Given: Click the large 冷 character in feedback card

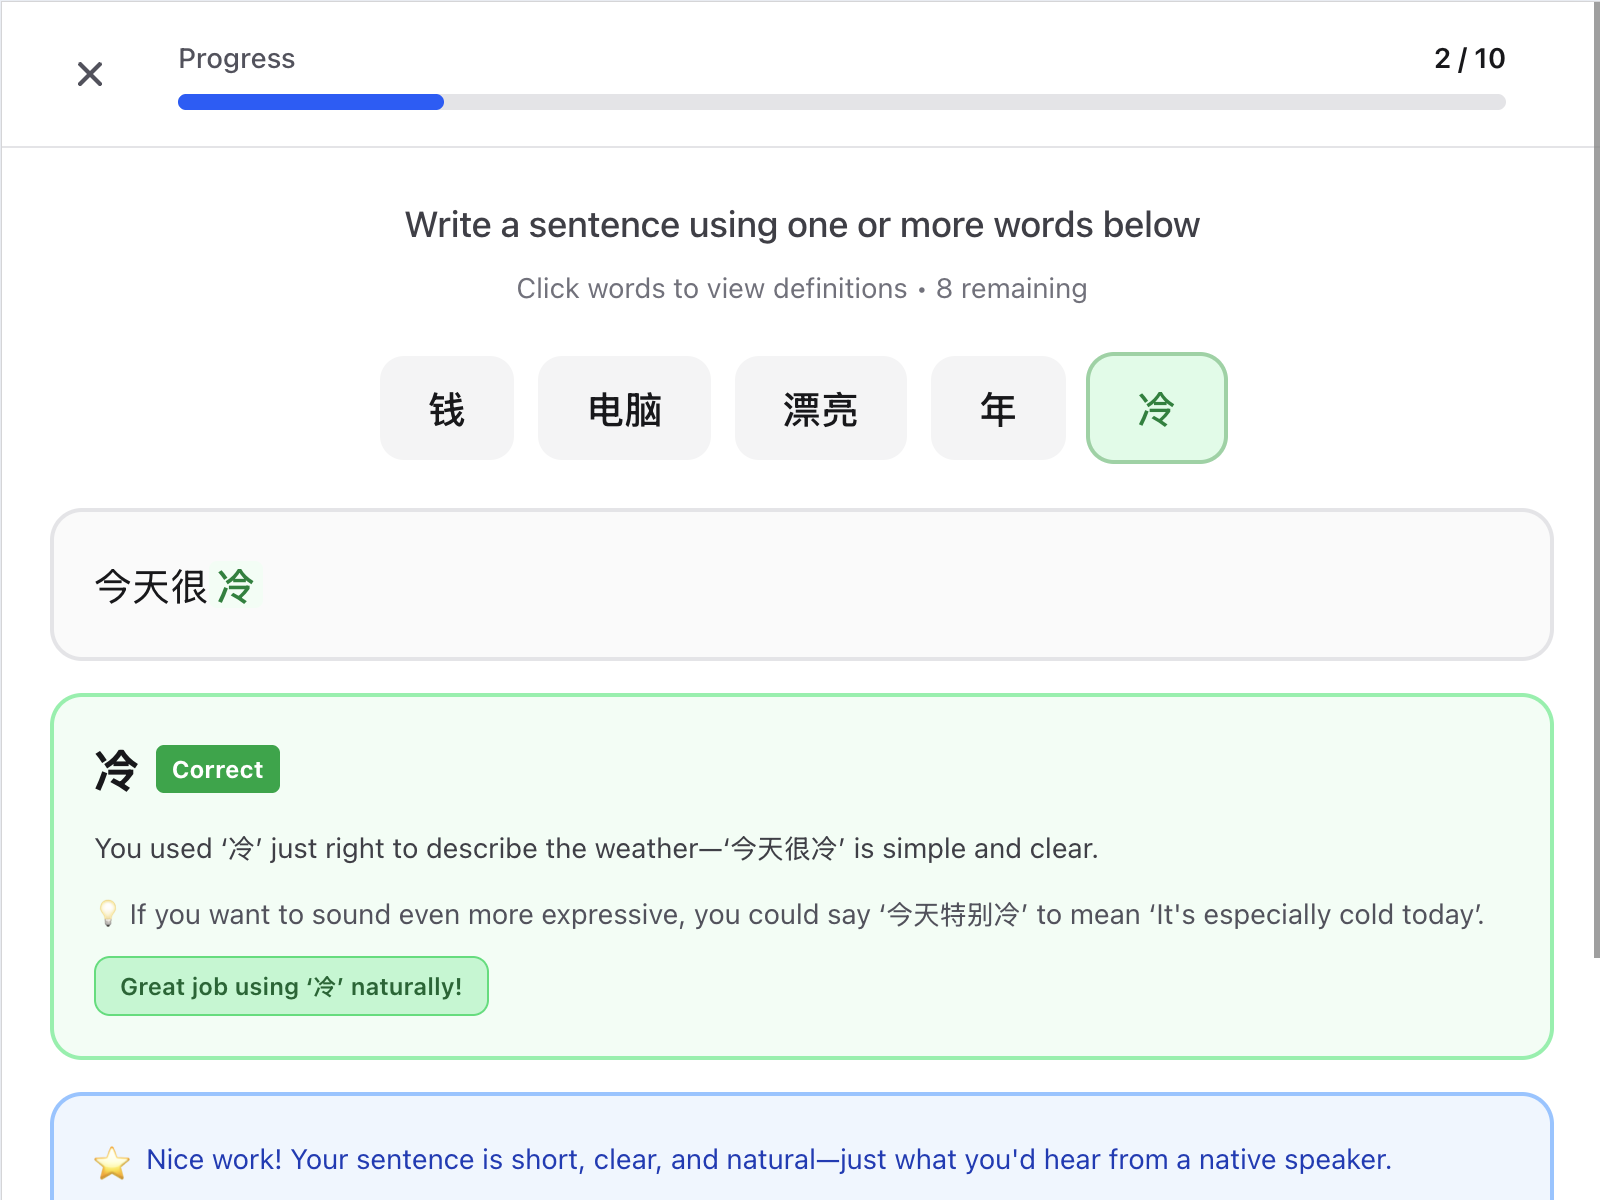Looking at the screenshot, I should click(116, 770).
